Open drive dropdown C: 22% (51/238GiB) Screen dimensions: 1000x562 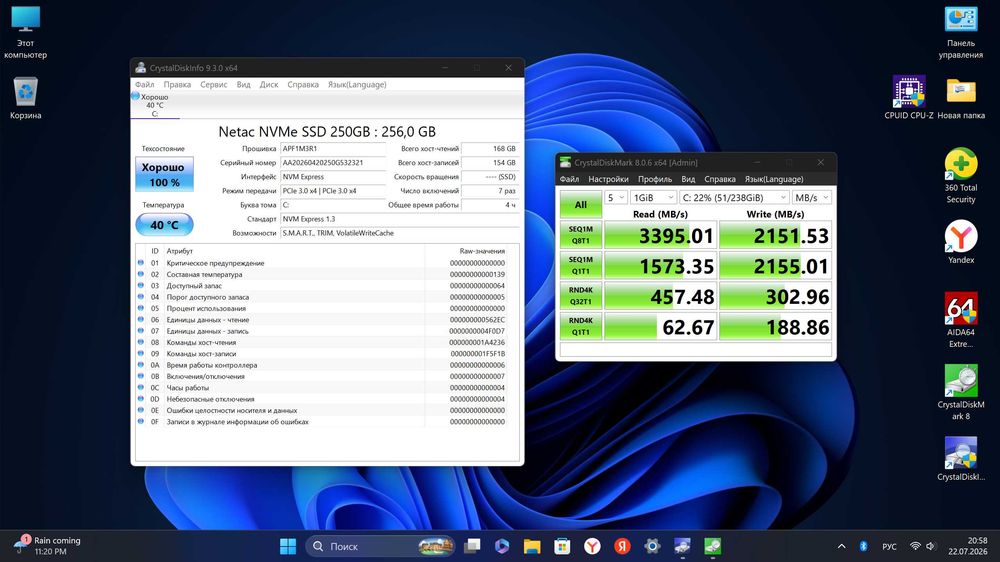coord(734,198)
